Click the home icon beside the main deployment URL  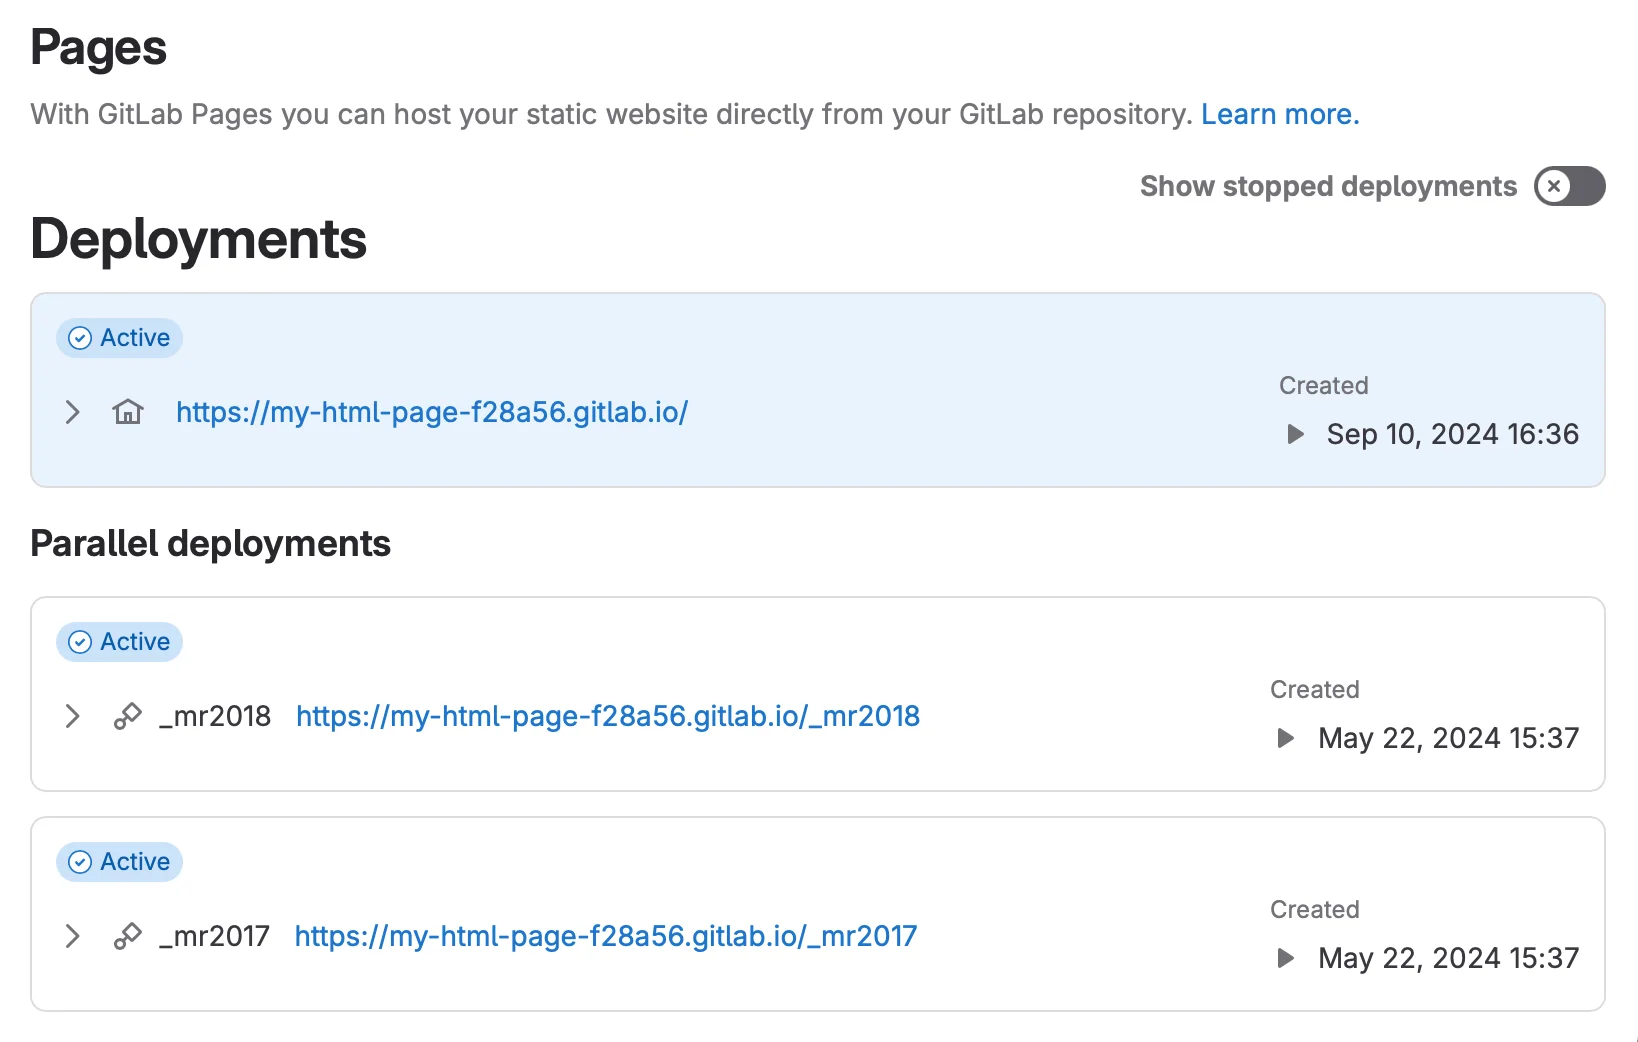128,412
